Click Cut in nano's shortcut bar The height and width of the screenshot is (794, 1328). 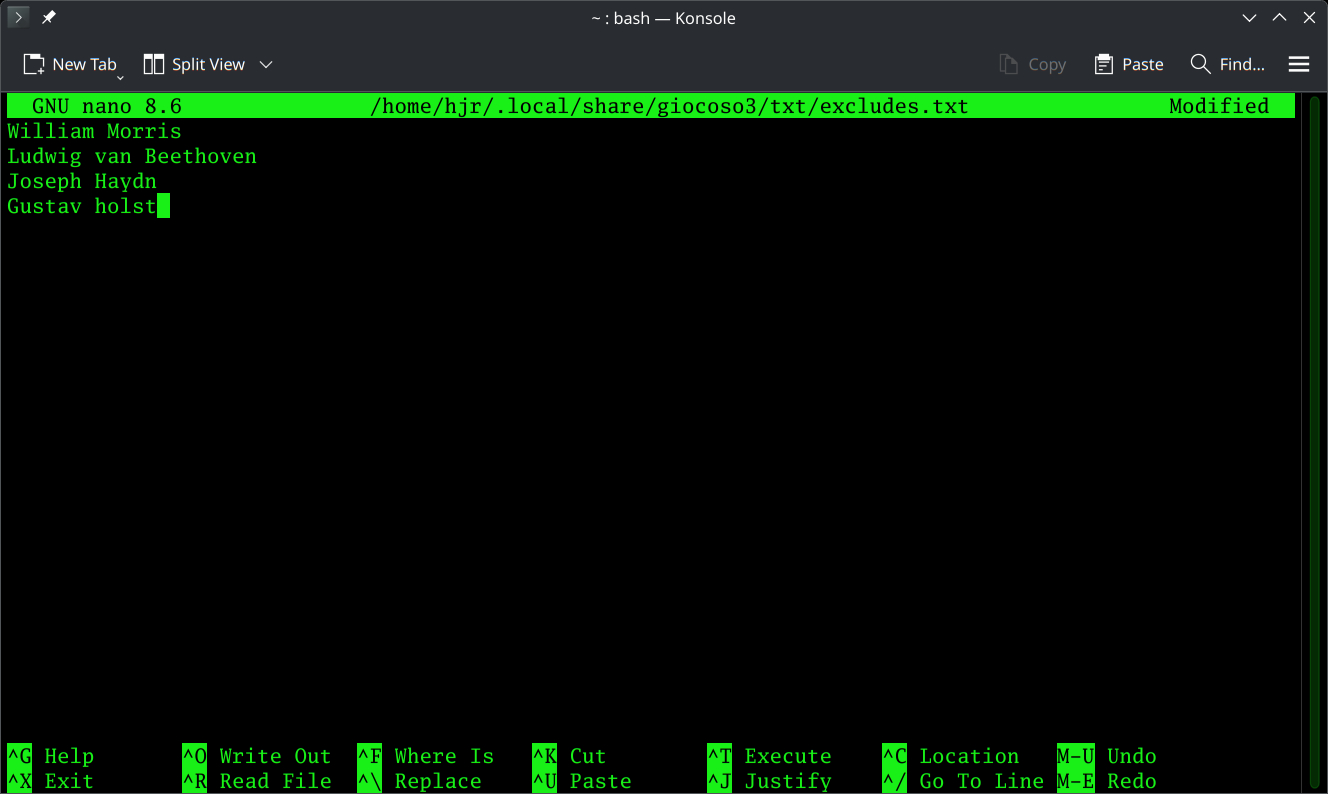coord(588,756)
